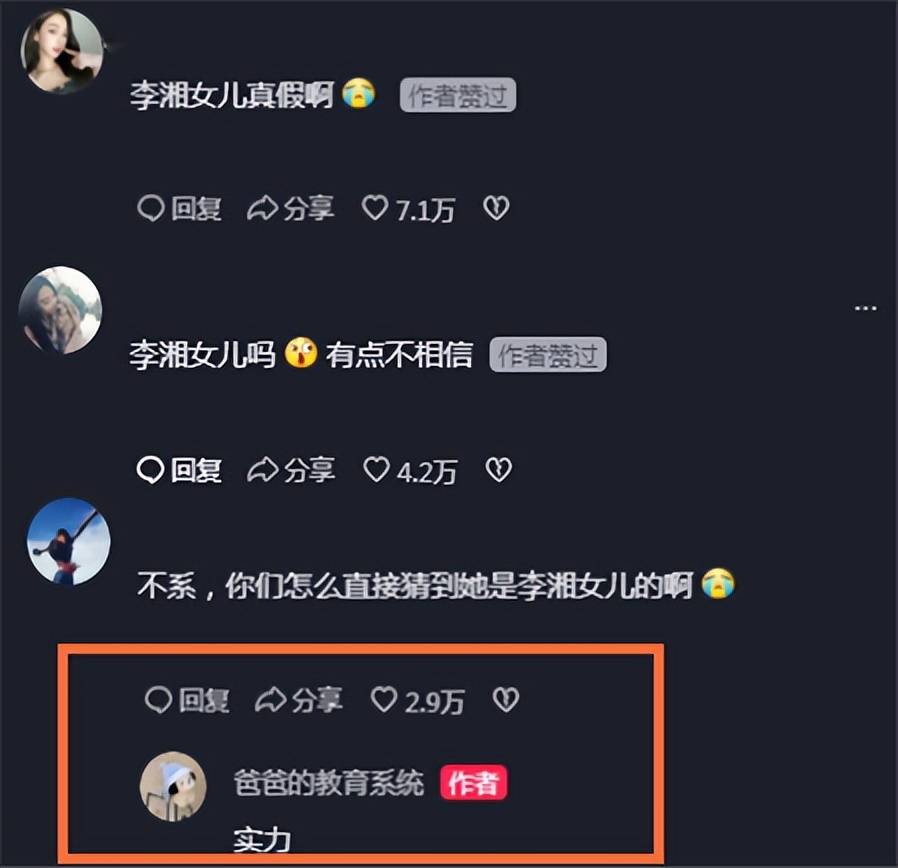Tap broken heart beside 4.2万
This screenshot has width=898, height=868.
[x=499, y=469]
